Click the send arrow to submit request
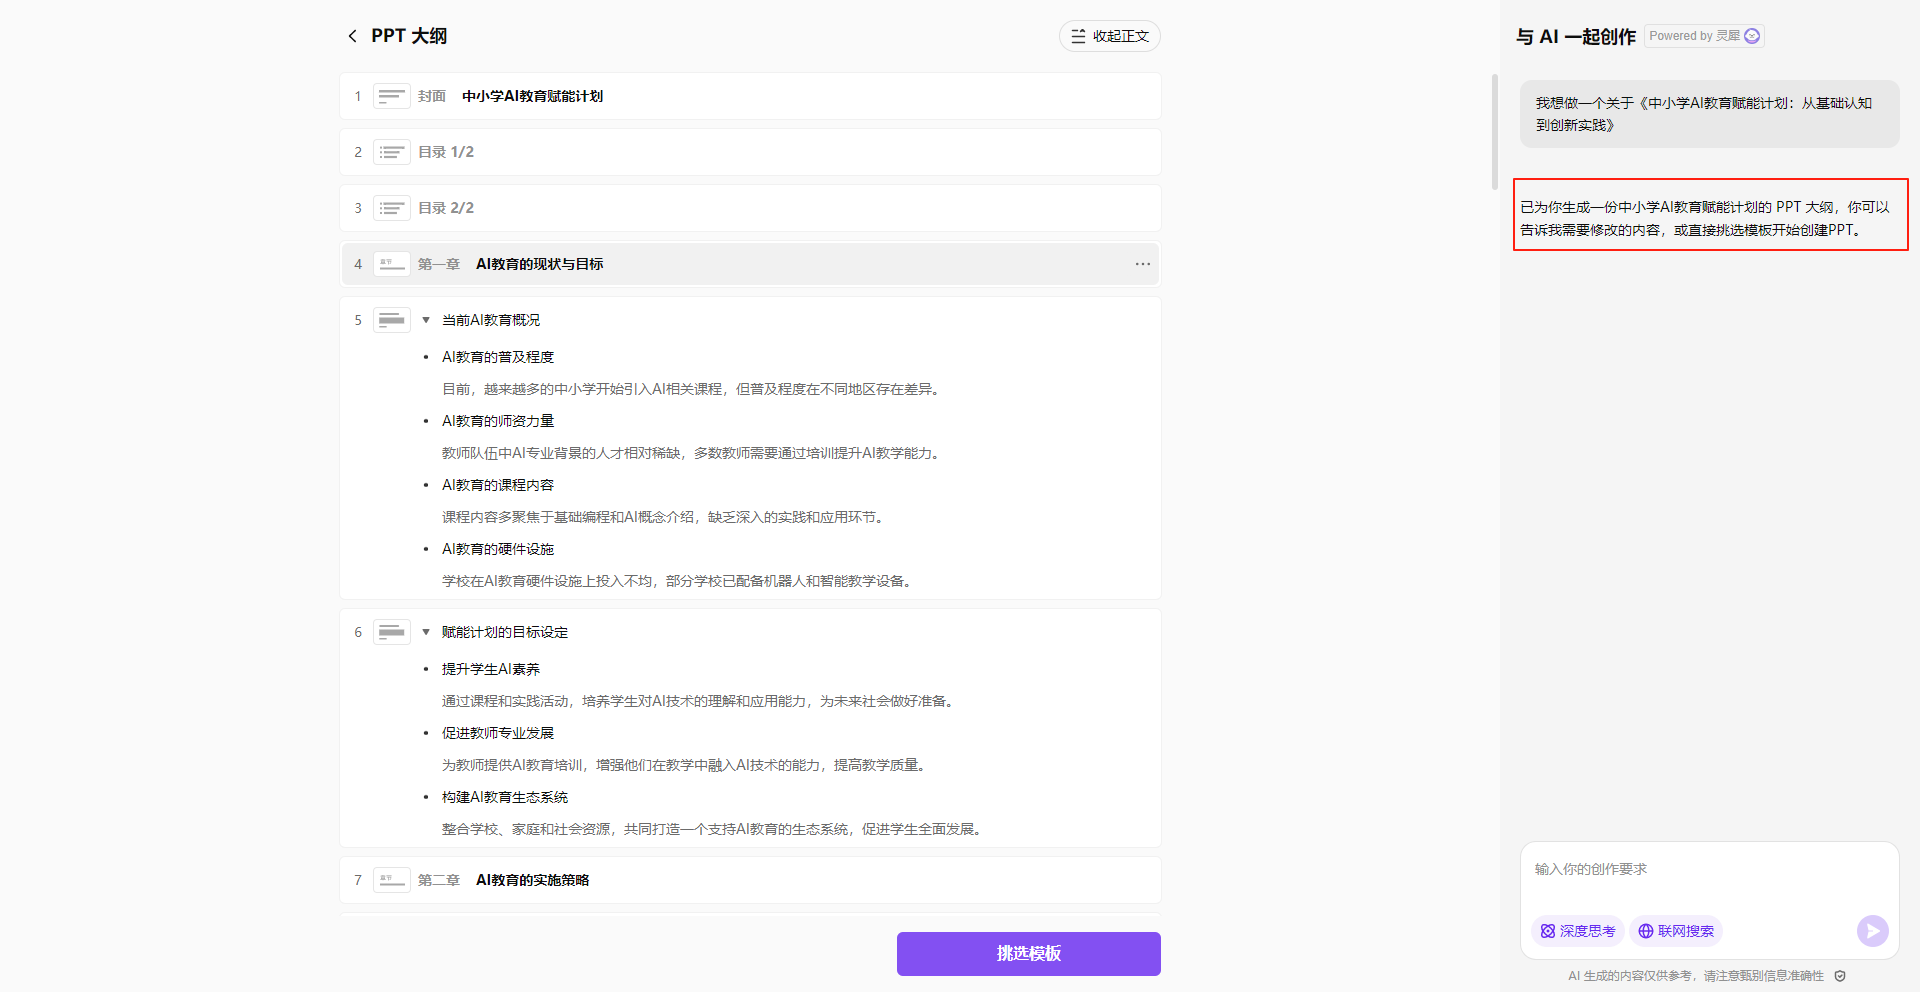The width and height of the screenshot is (1920, 992). pyautogui.click(x=1872, y=931)
